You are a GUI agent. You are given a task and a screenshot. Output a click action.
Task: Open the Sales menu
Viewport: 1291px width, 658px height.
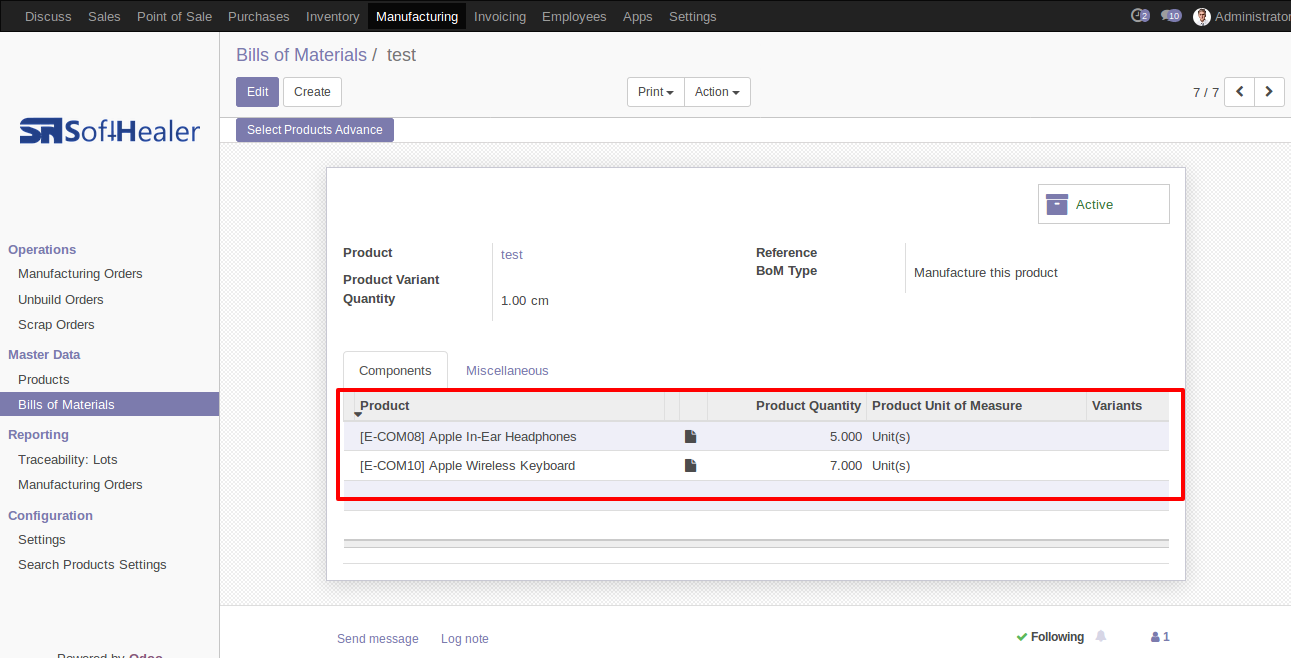[x=104, y=16]
